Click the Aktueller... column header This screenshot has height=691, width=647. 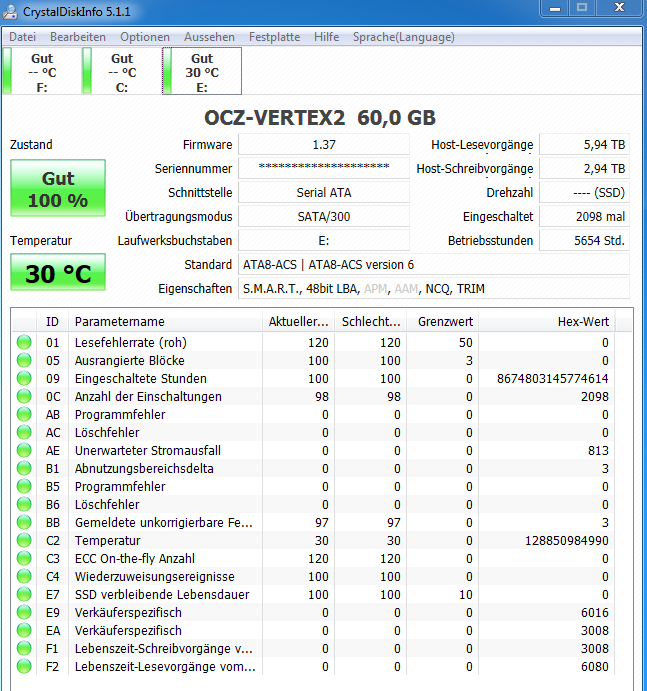[299, 322]
